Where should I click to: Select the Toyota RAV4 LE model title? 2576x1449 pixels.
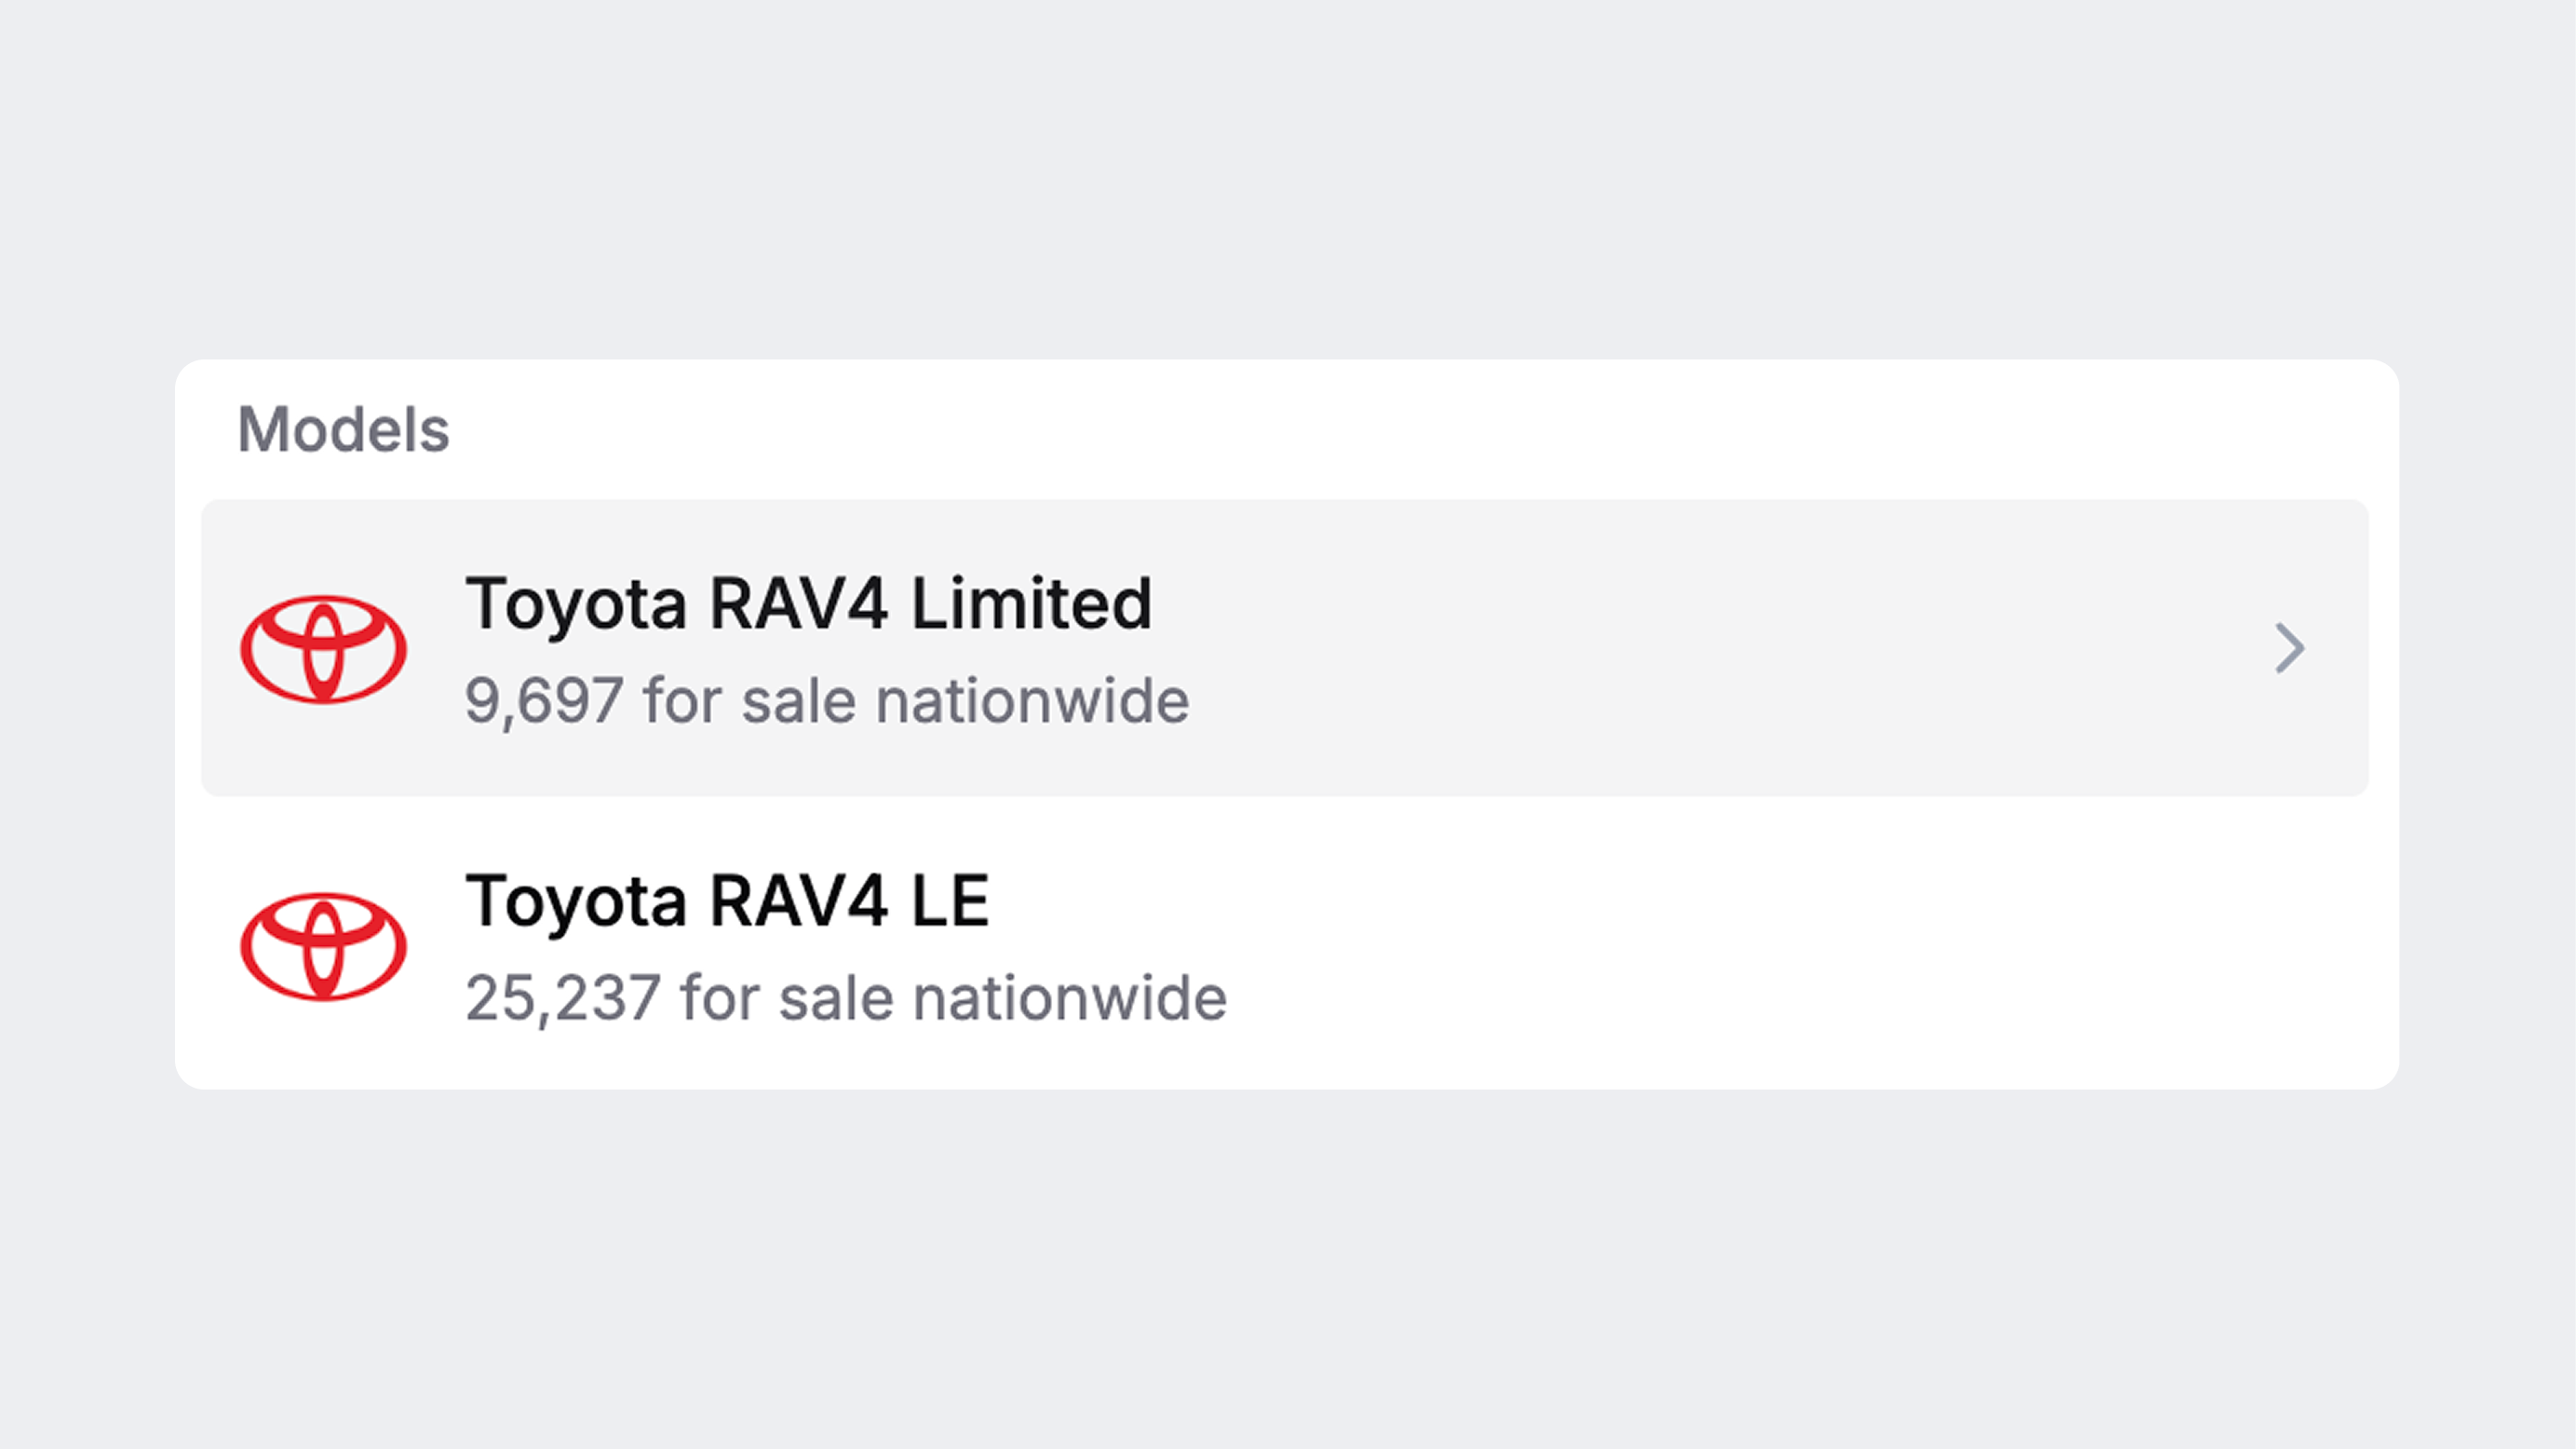(727, 901)
